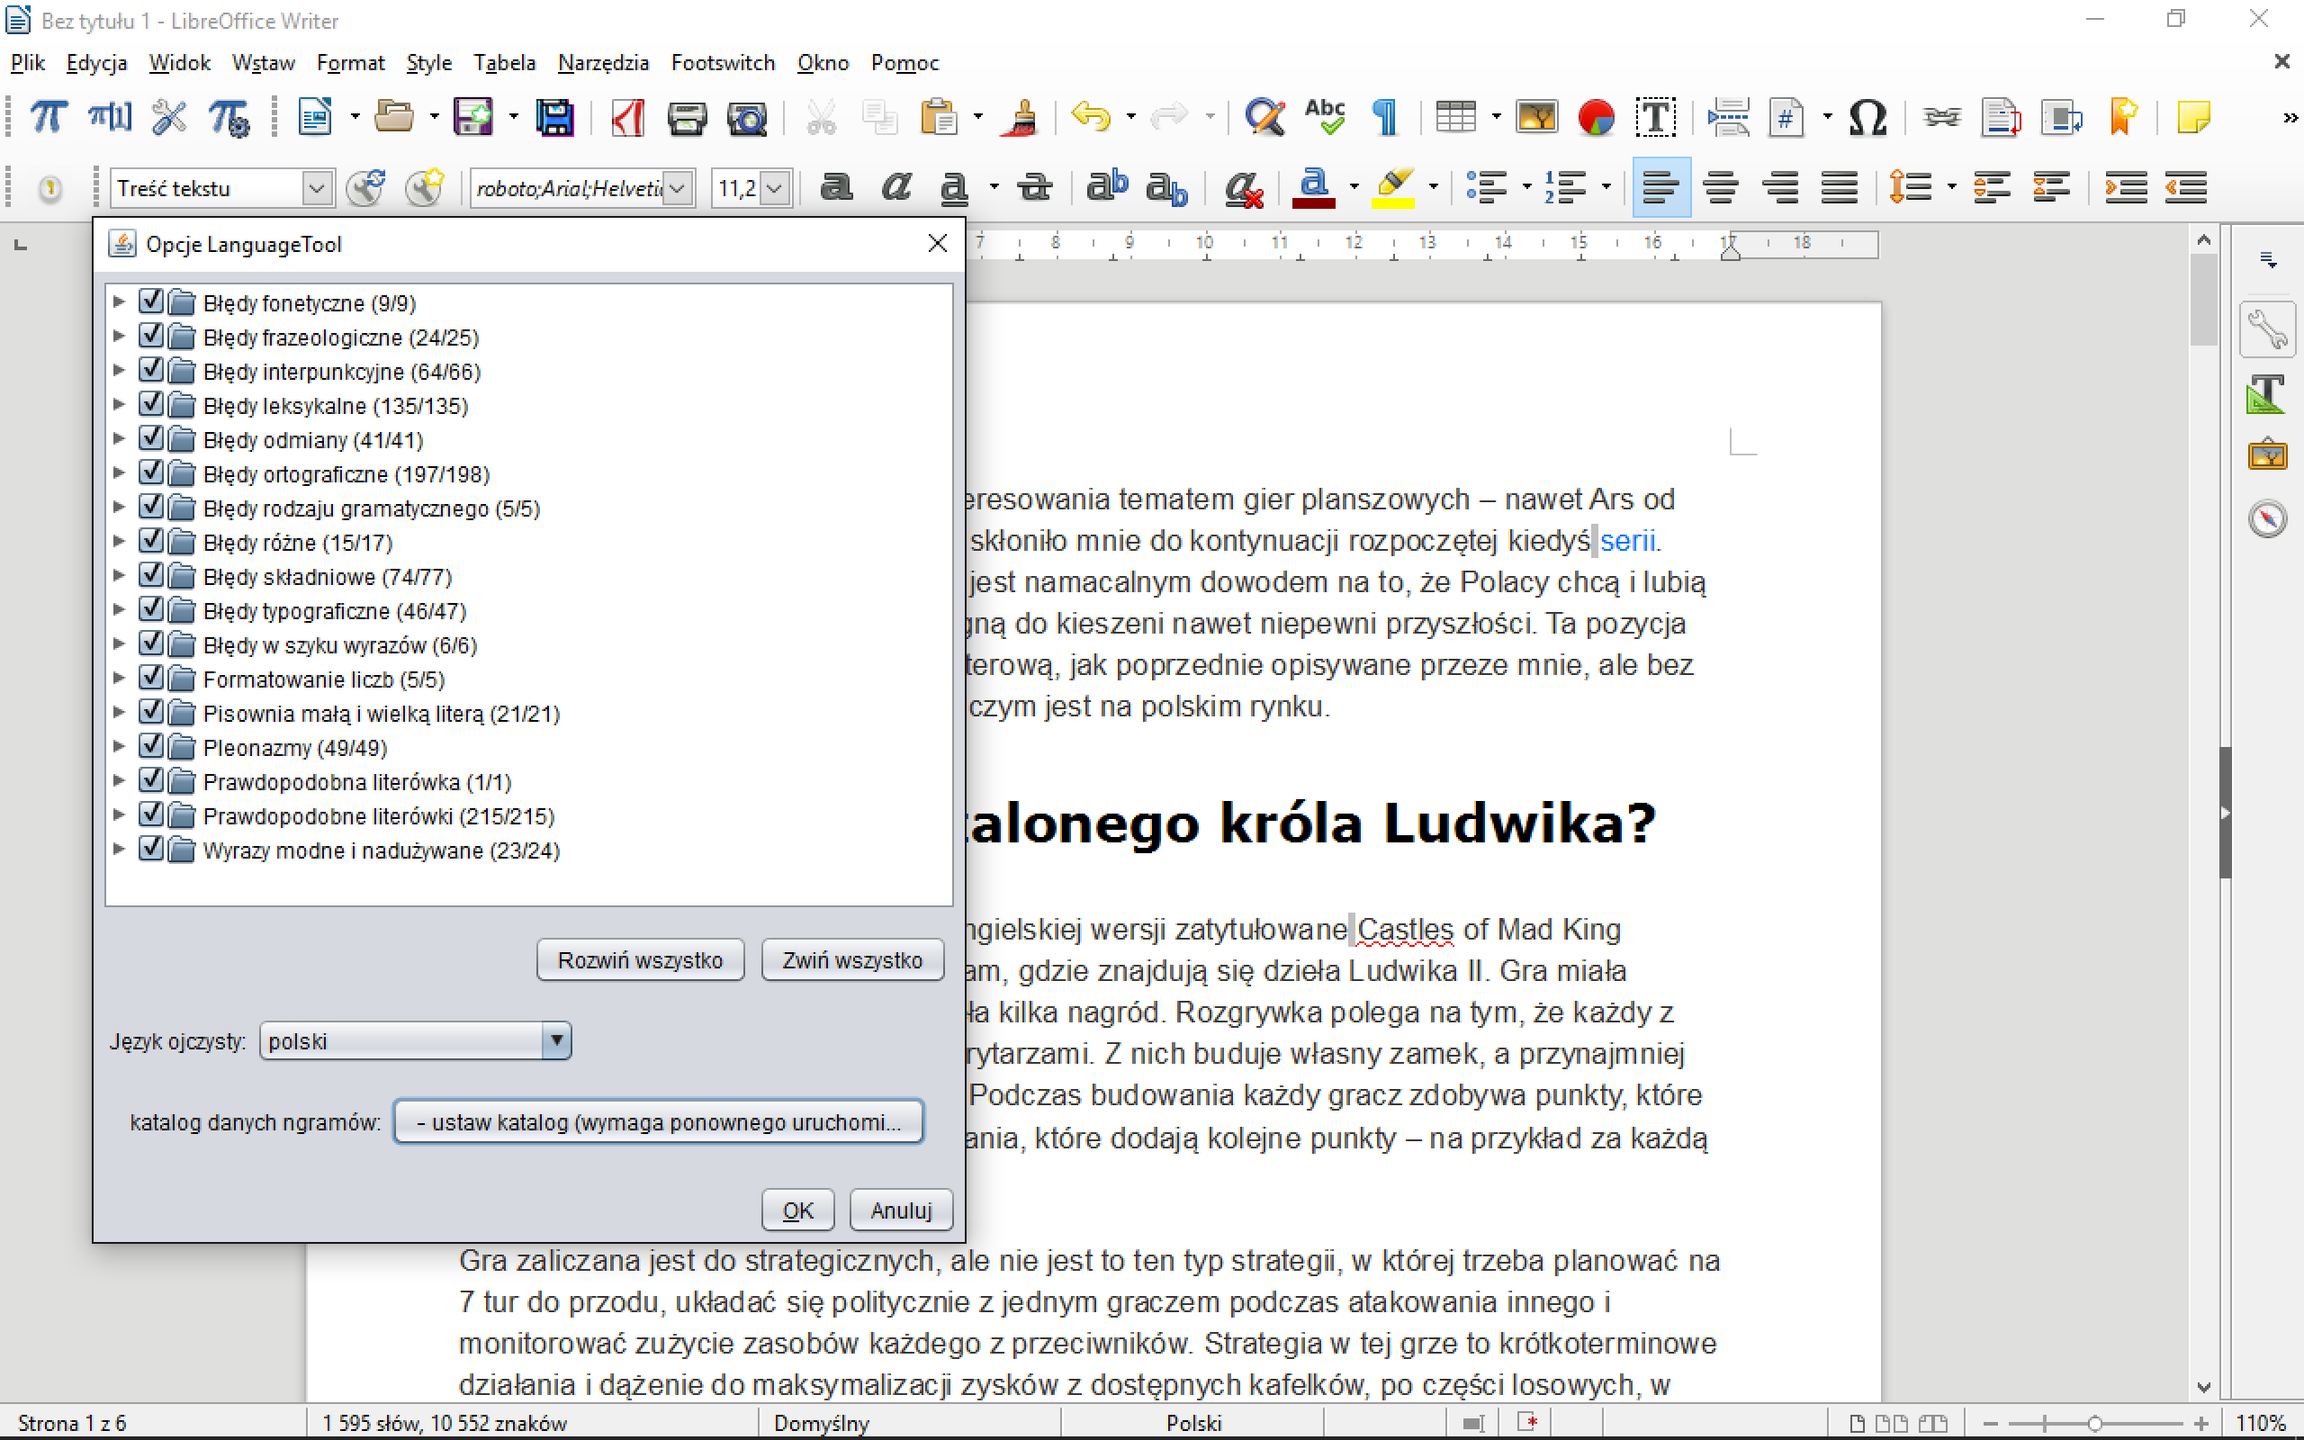Run spelling check (Abc icon)
This screenshot has height=1440, width=2304.
click(1325, 118)
